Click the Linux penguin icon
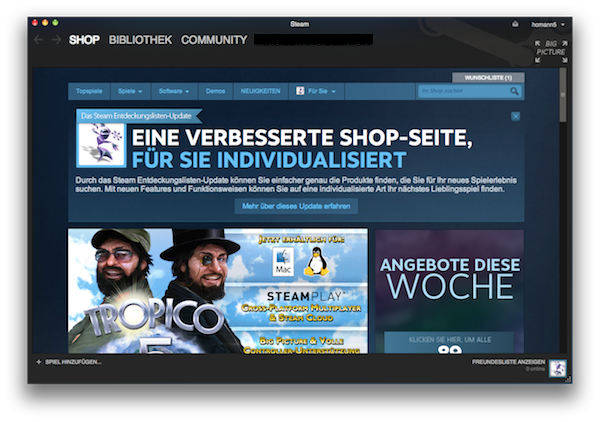 (x=316, y=261)
